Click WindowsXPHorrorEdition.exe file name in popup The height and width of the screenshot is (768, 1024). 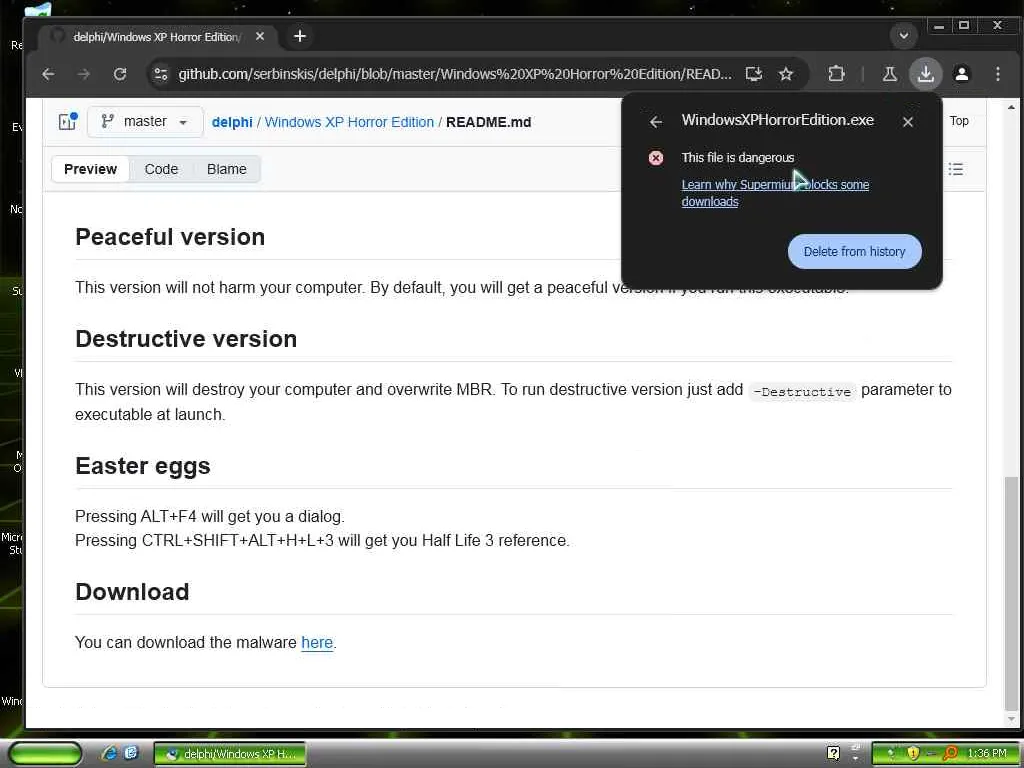pos(777,120)
